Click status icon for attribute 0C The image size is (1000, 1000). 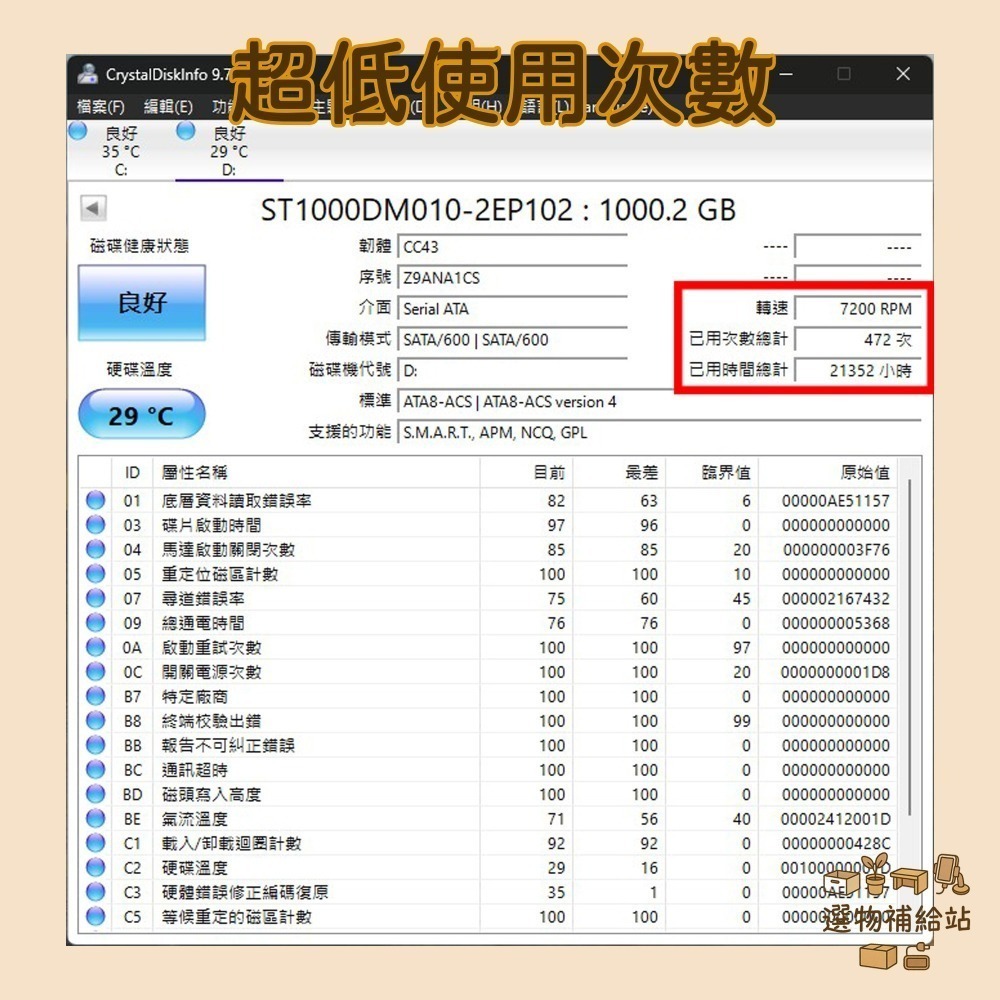click(x=96, y=672)
